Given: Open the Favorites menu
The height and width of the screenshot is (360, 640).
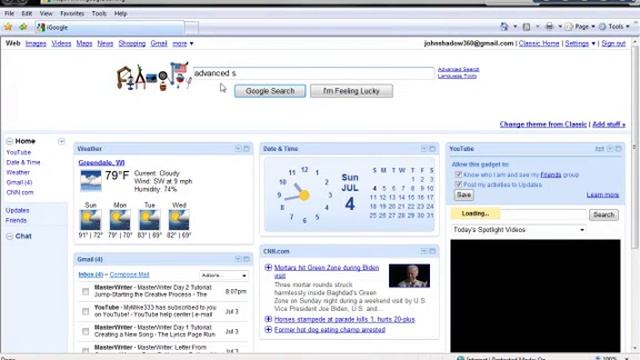Looking at the screenshot, I should tap(72, 13).
